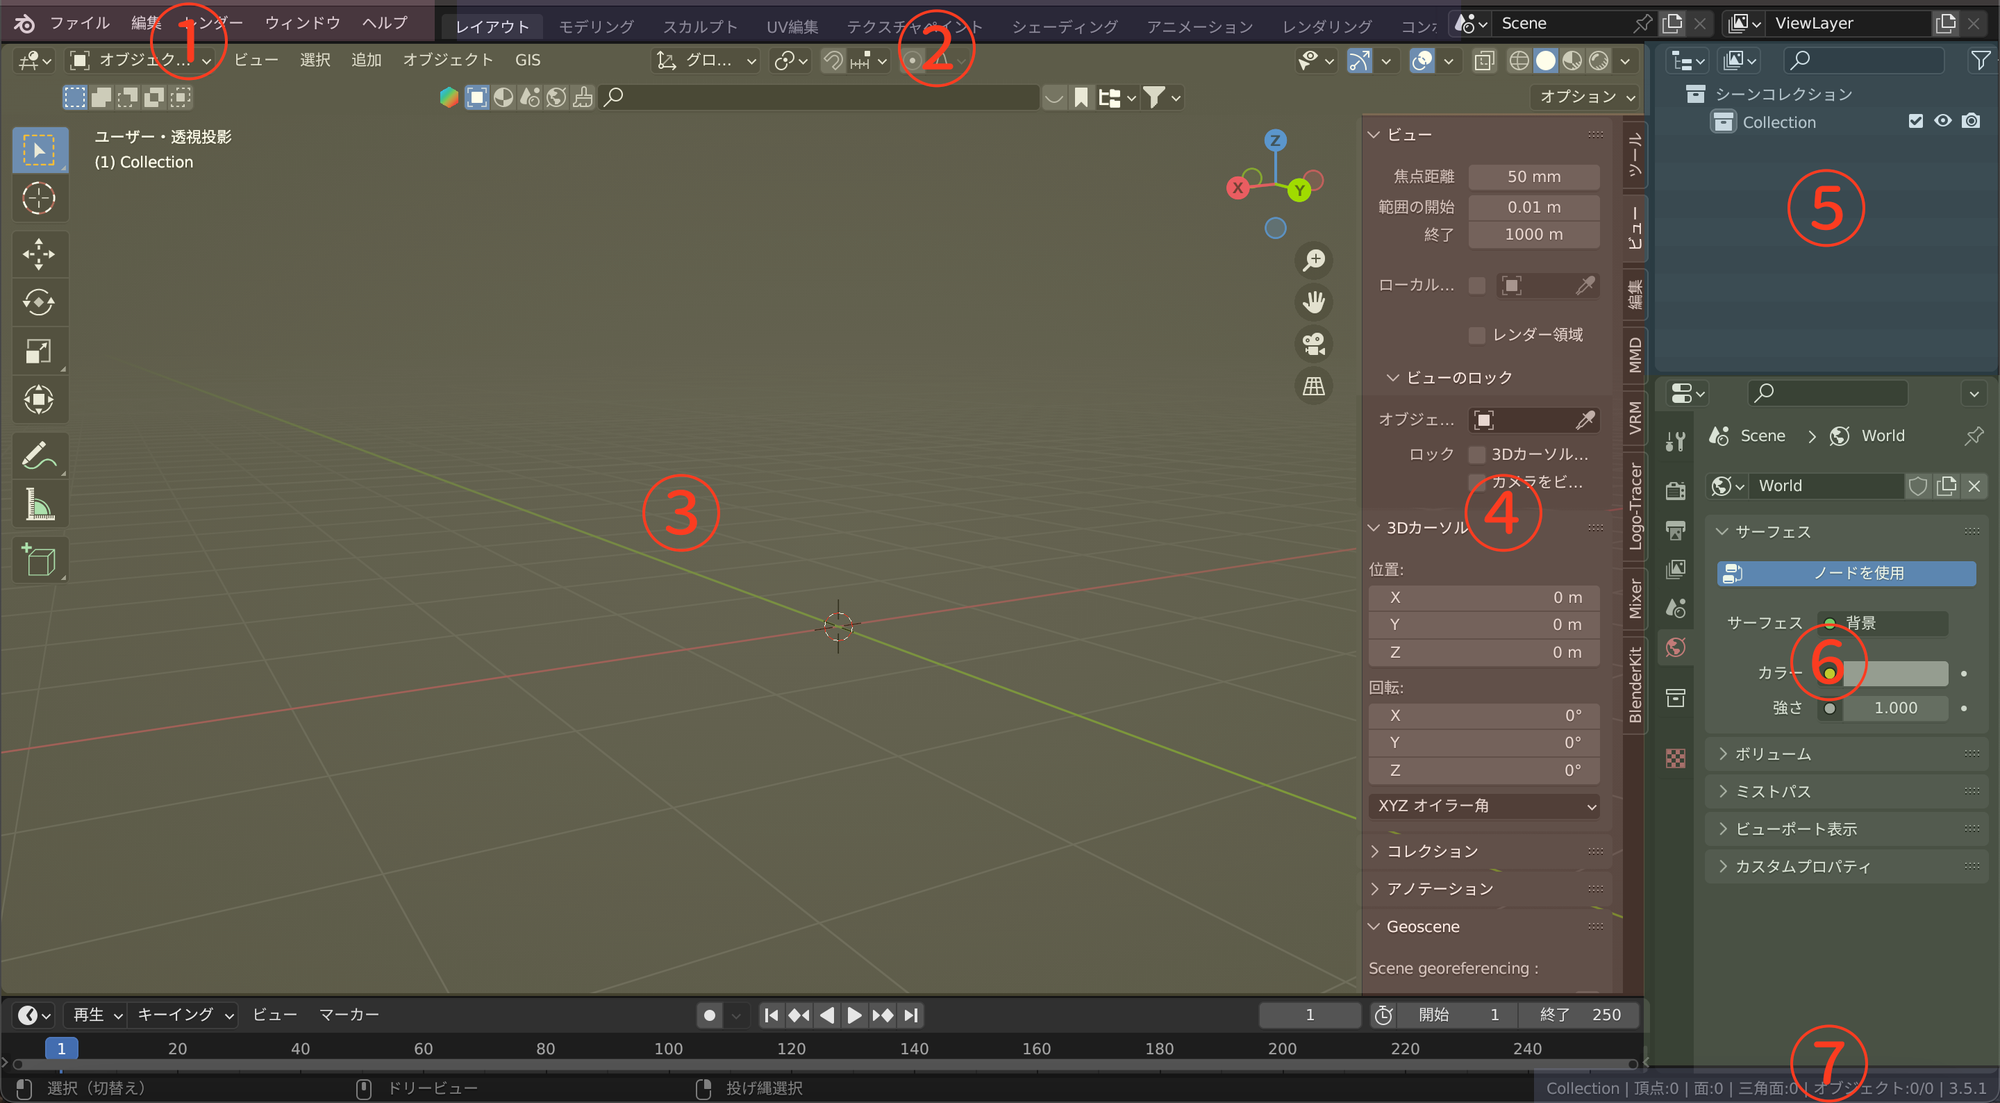Enable the Render Region checkbox

point(1477,335)
